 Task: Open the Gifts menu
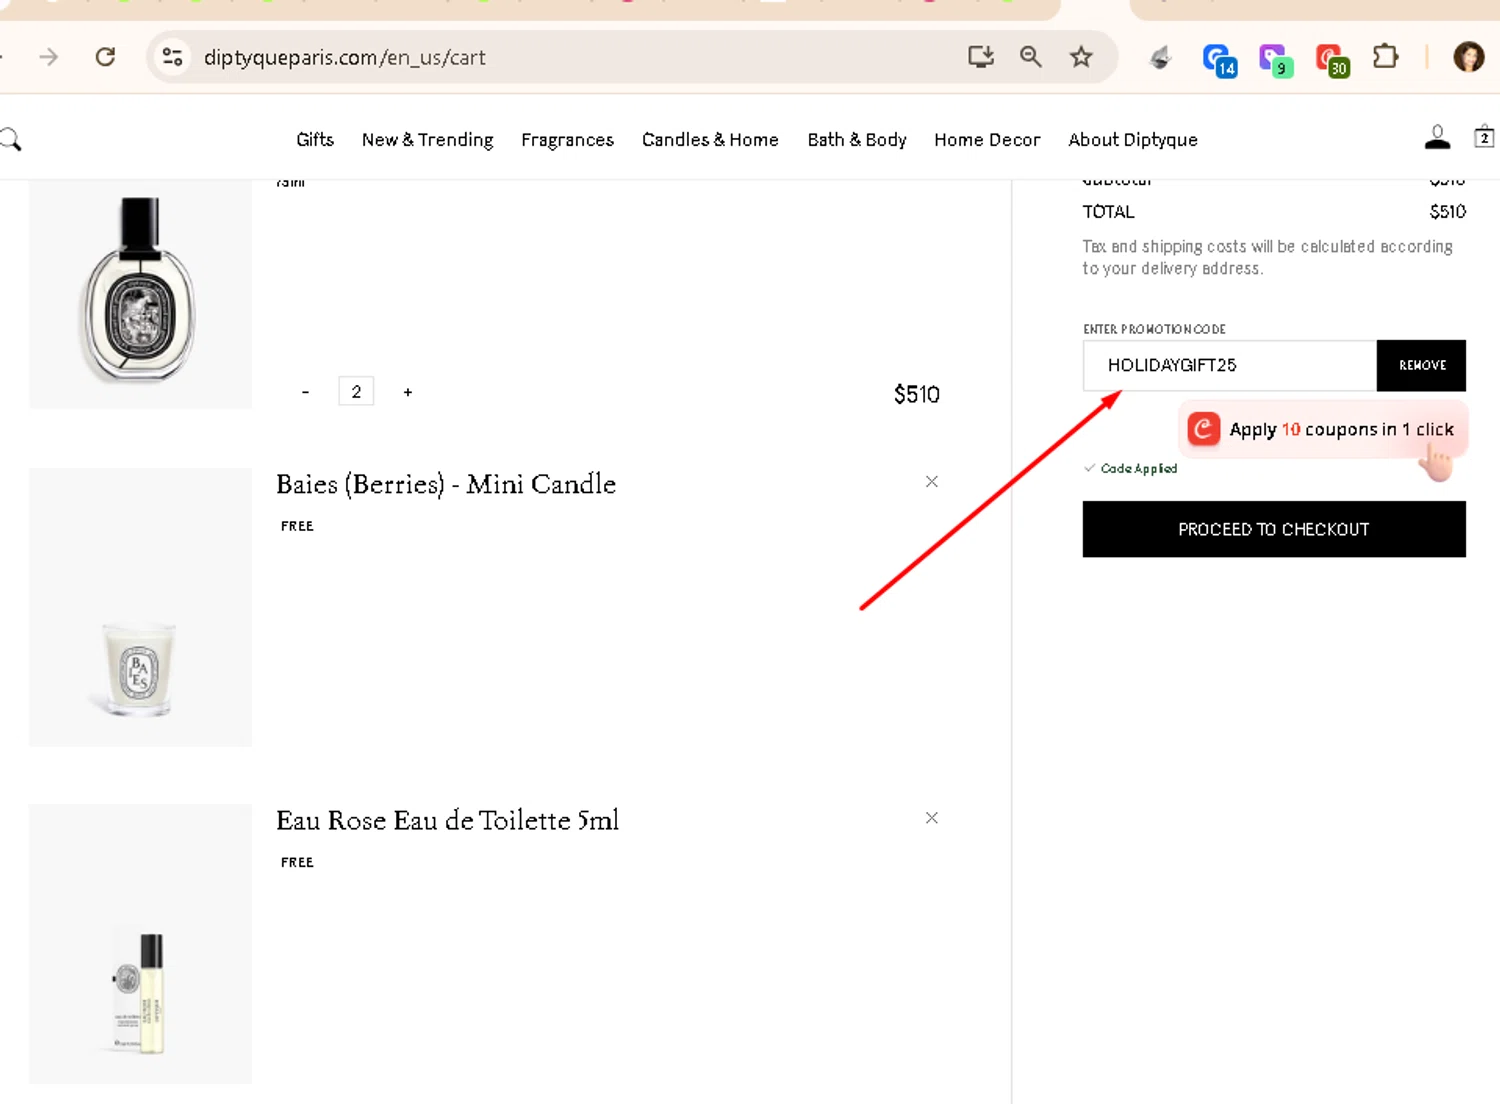tap(315, 140)
